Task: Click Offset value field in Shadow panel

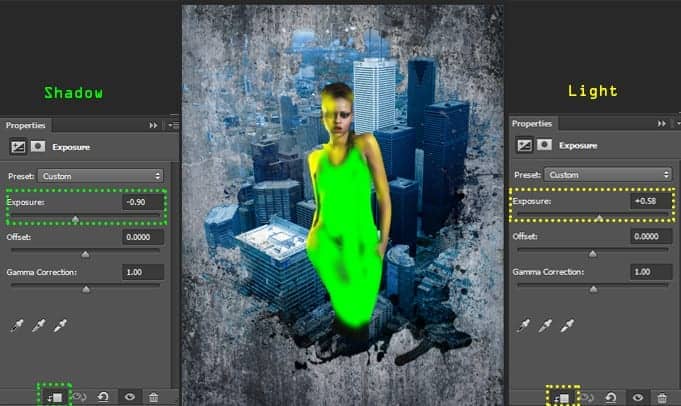Action: point(143,237)
